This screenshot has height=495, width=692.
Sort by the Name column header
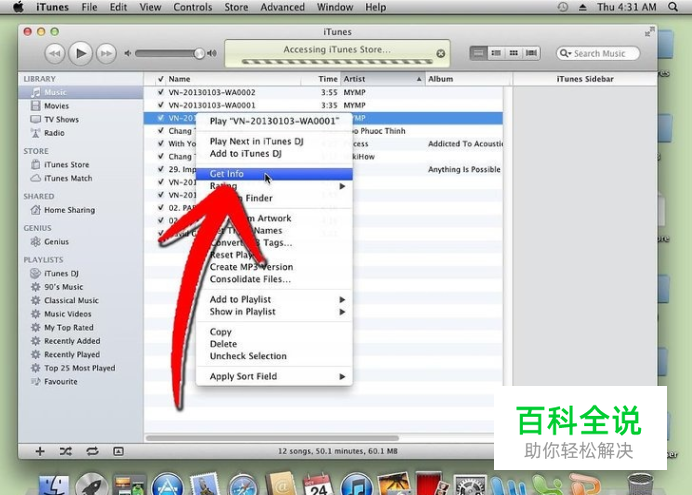point(233,79)
